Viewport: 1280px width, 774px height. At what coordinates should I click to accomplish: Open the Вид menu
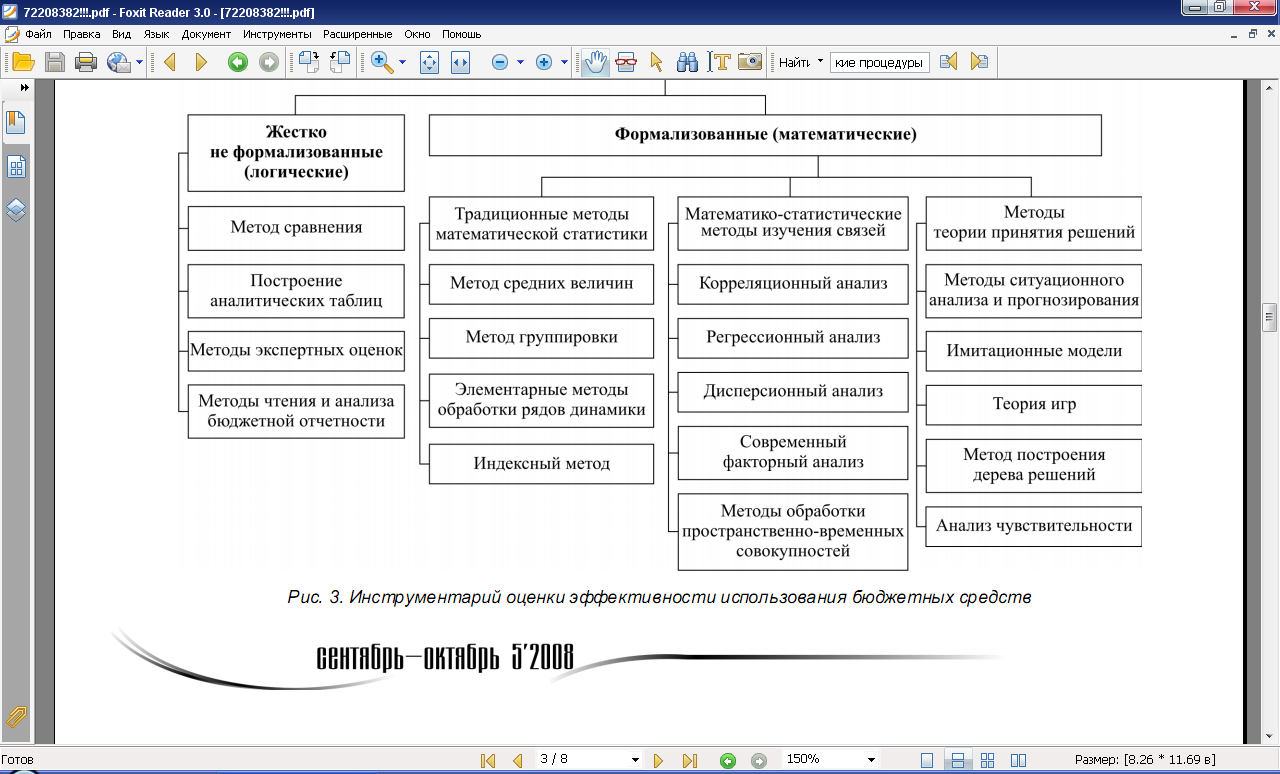coord(122,33)
